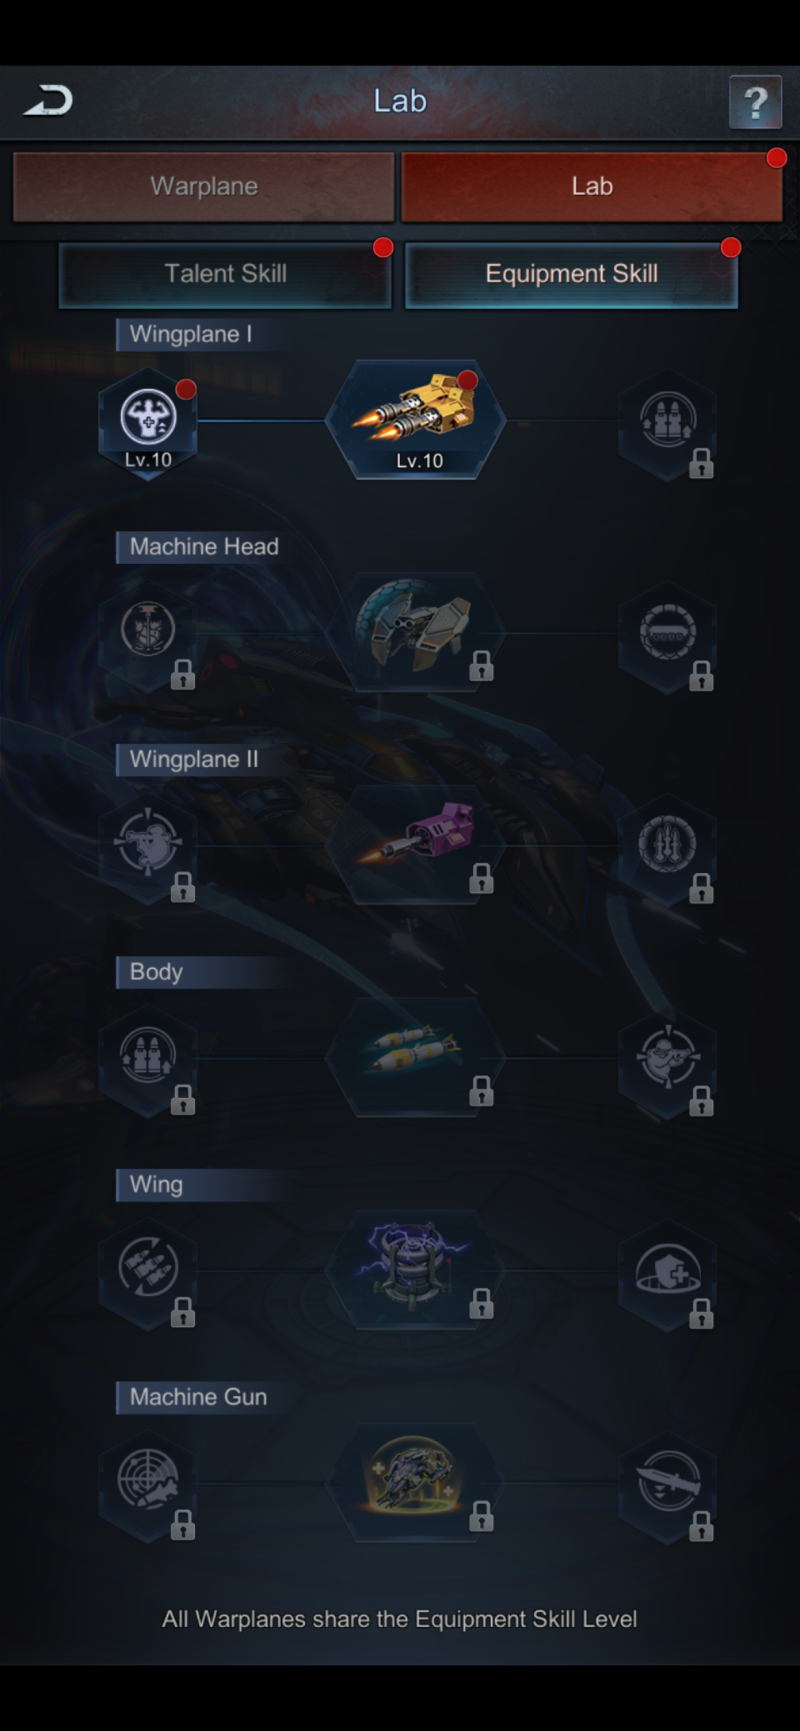This screenshot has height=1731, width=800.
Task: Open the Lv.10 muscle body skill
Action: pos(148,423)
